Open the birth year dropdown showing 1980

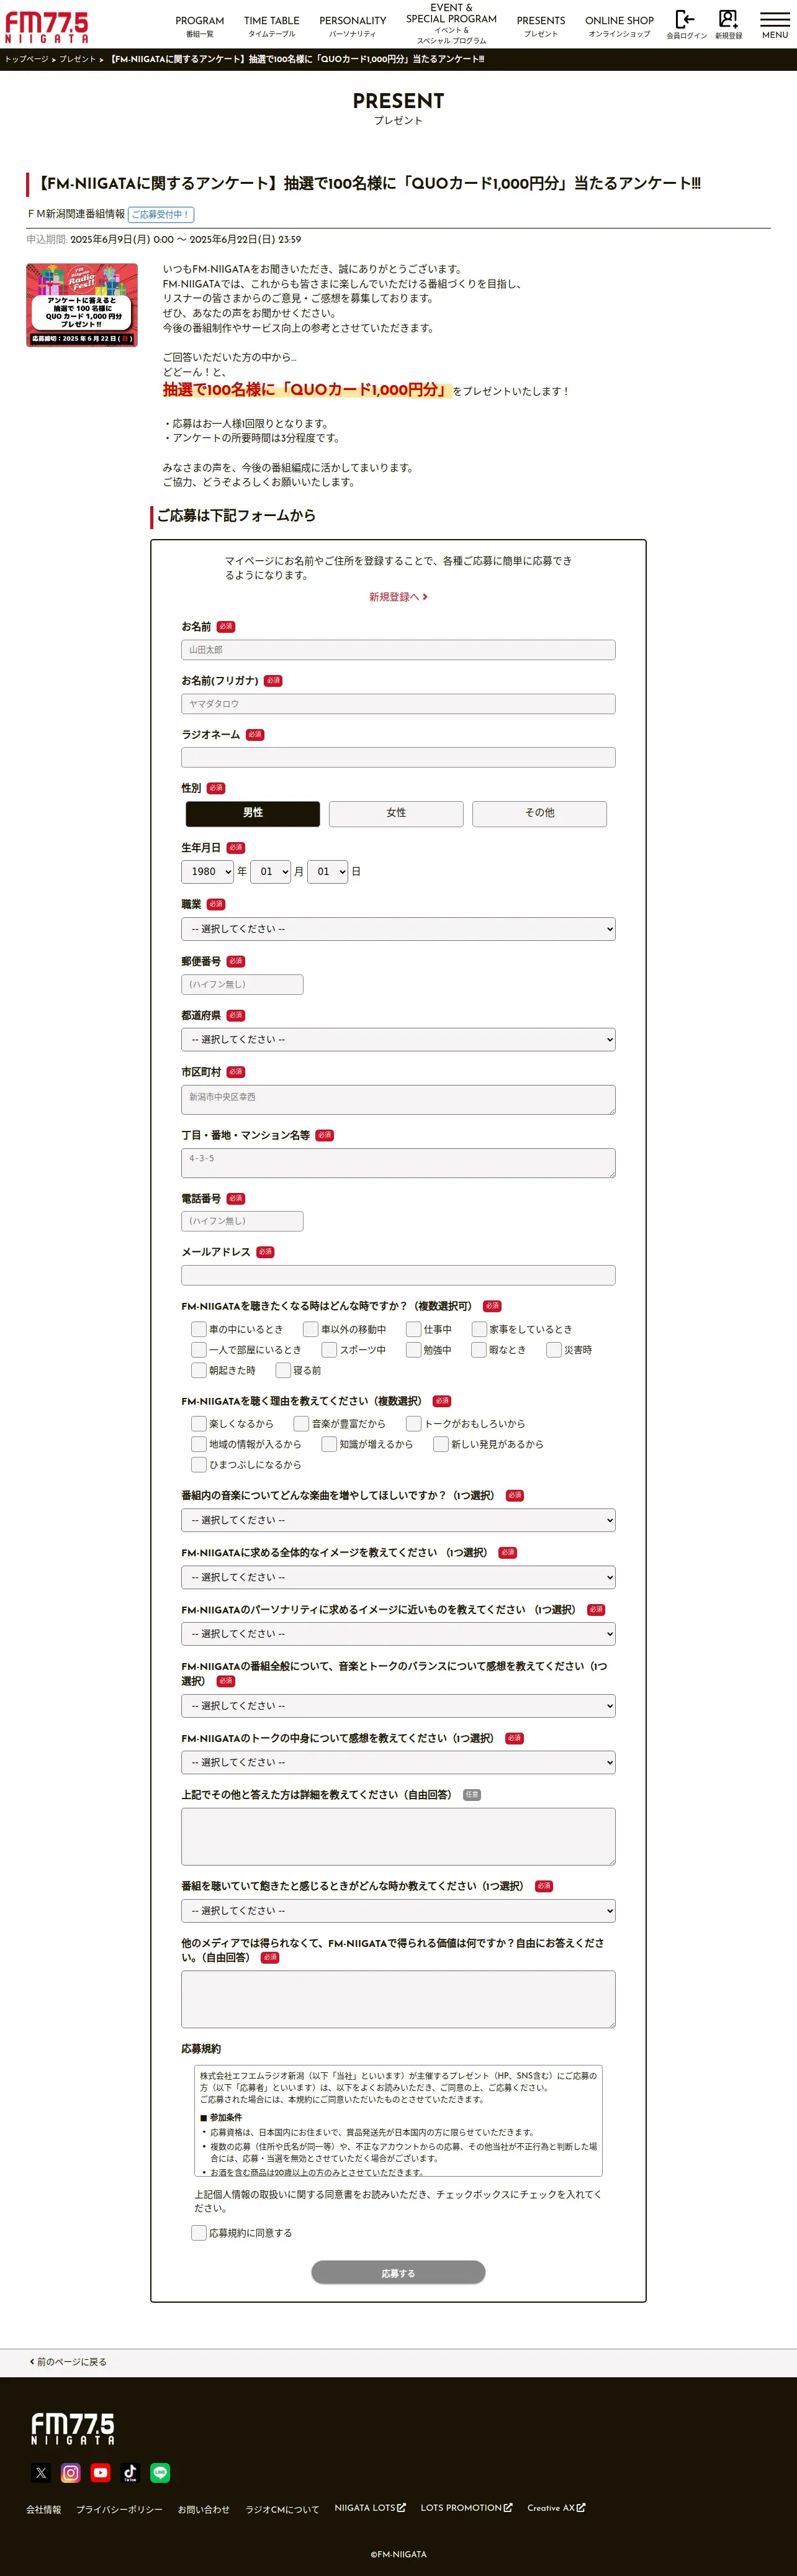click(208, 872)
